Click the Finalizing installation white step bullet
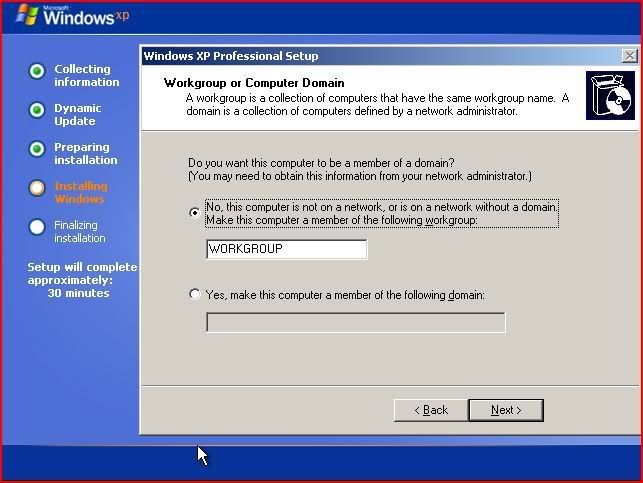This screenshot has height=483, width=643. [x=37, y=227]
